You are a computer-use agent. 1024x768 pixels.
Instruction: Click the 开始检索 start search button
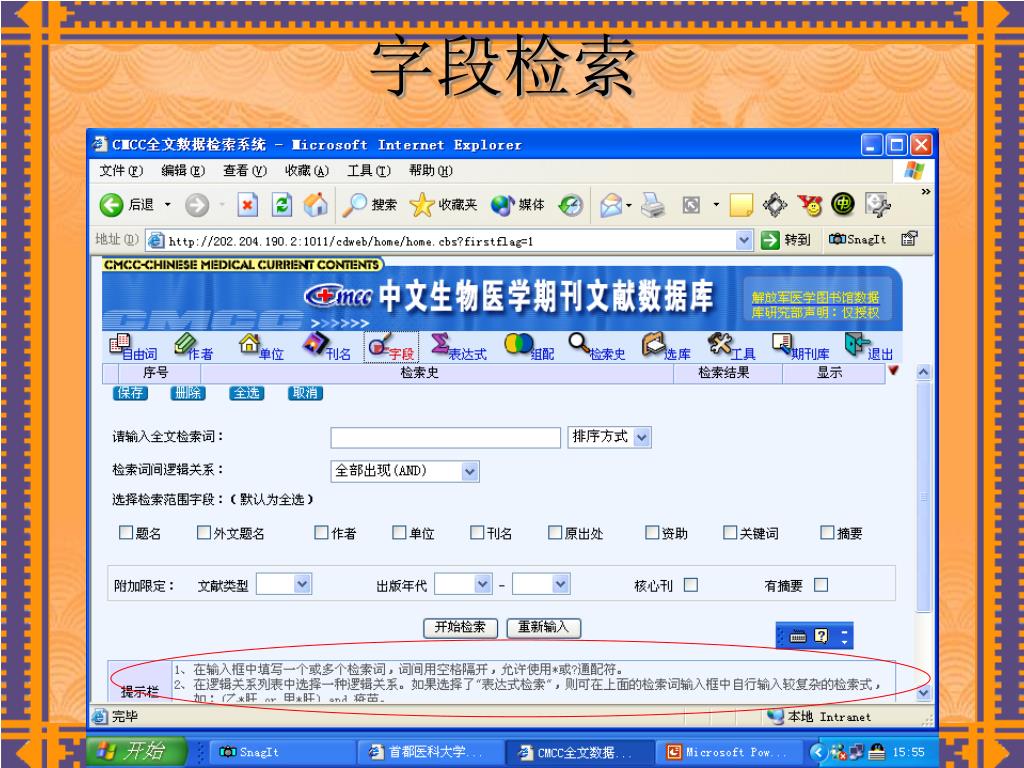(x=460, y=628)
